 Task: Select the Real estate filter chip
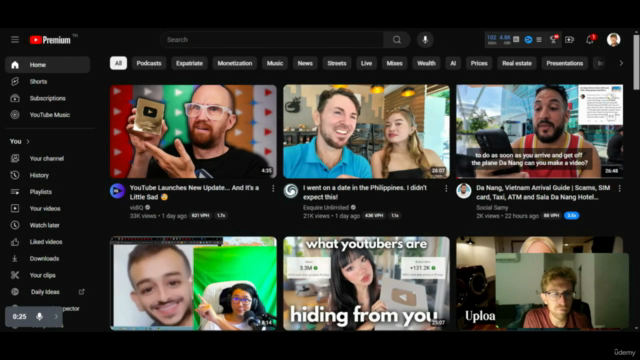517,63
